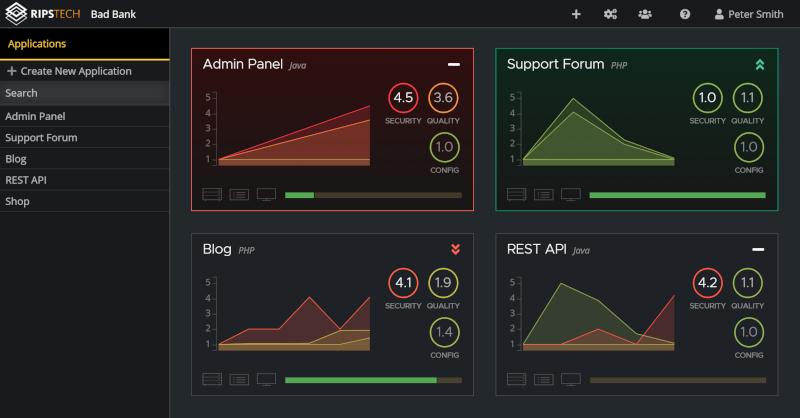Click Support Forum first bottom table icon
The image size is (800, 418).
[516, 194]
